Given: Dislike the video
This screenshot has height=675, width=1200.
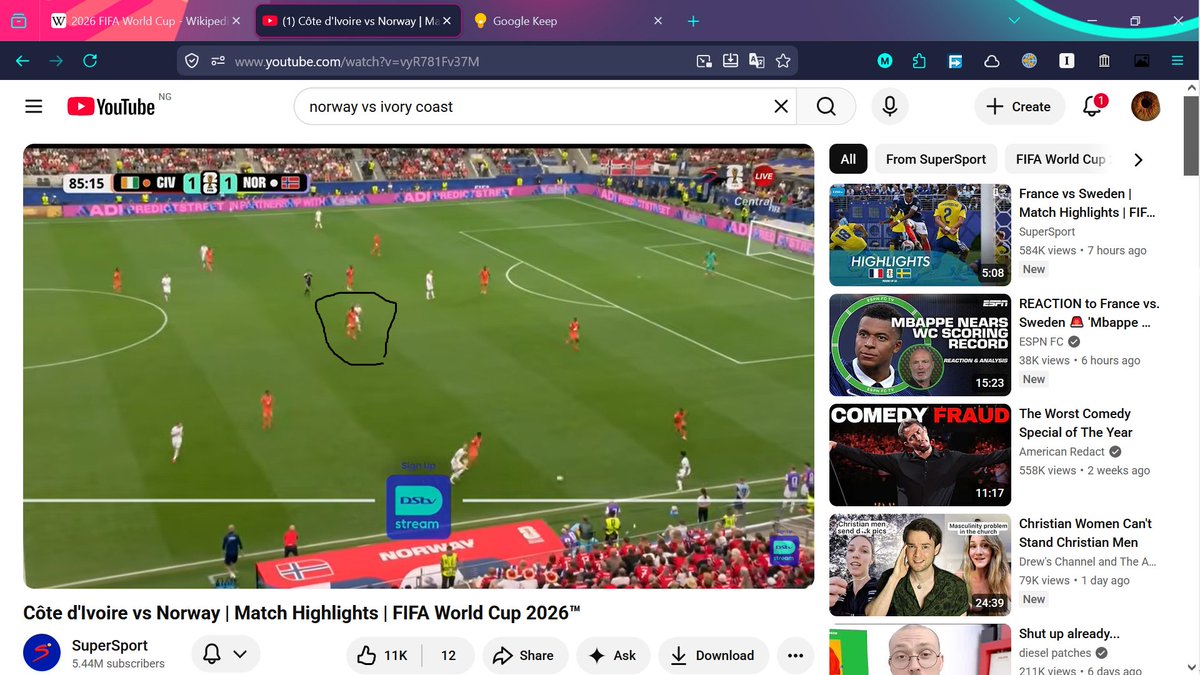Looking at the screenshot, I should (448, 655).
